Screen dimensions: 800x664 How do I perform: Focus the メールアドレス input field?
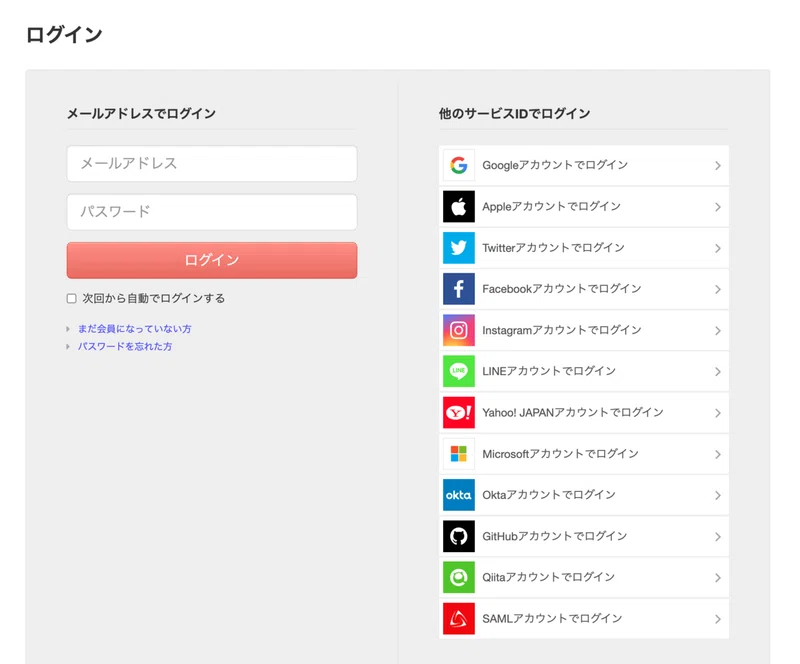click(x=212, y=163)
